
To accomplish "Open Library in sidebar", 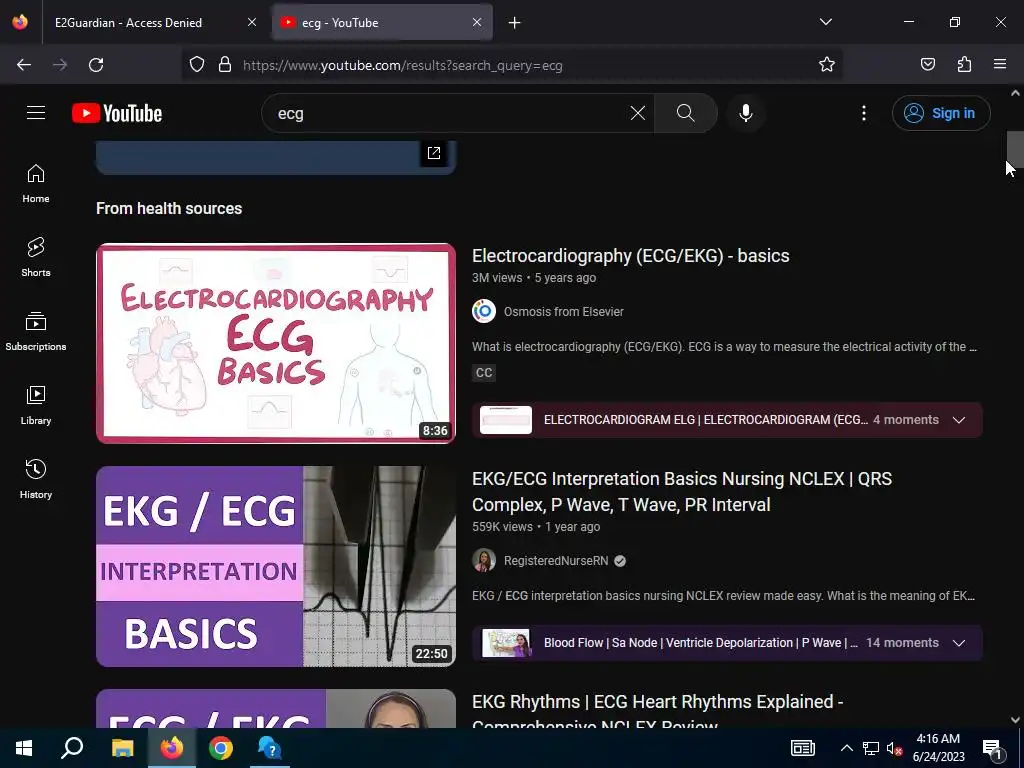I will [36, 406].
